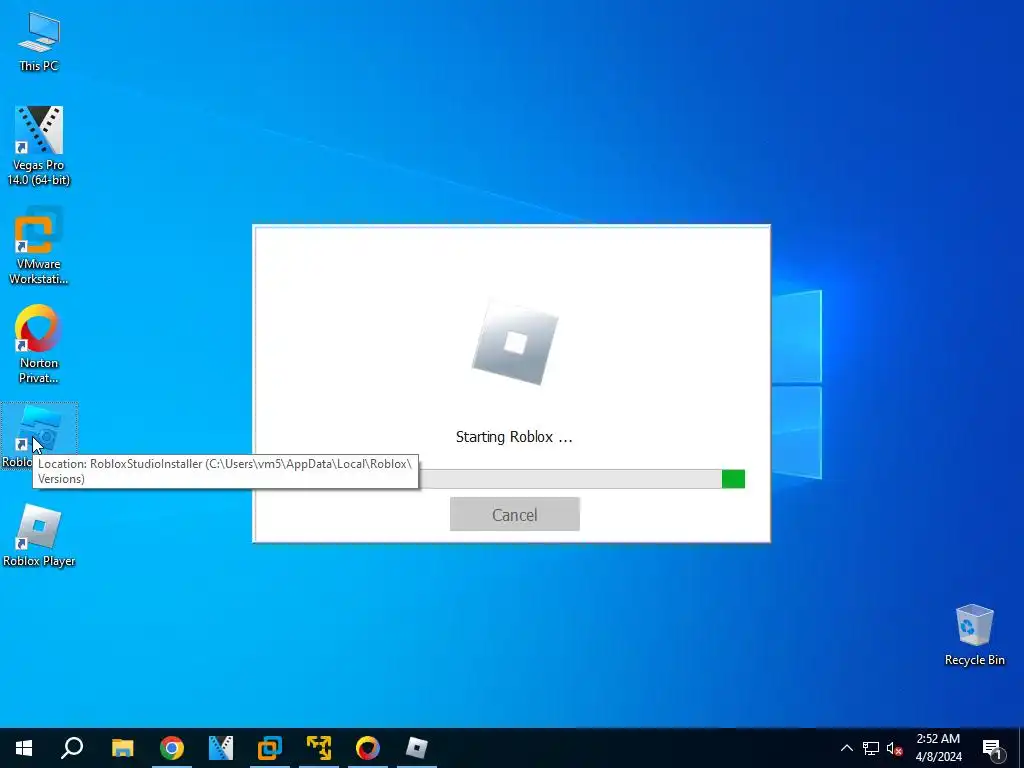Cancel the Roblox startup dialog

point(515,514)
